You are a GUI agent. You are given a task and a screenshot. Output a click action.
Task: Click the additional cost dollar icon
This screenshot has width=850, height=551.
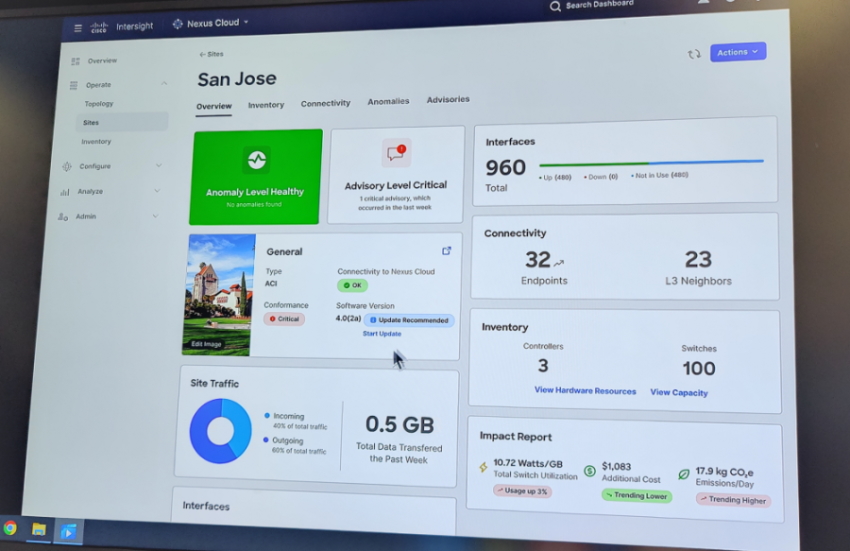pyautogui.click(x=590, y=471)
